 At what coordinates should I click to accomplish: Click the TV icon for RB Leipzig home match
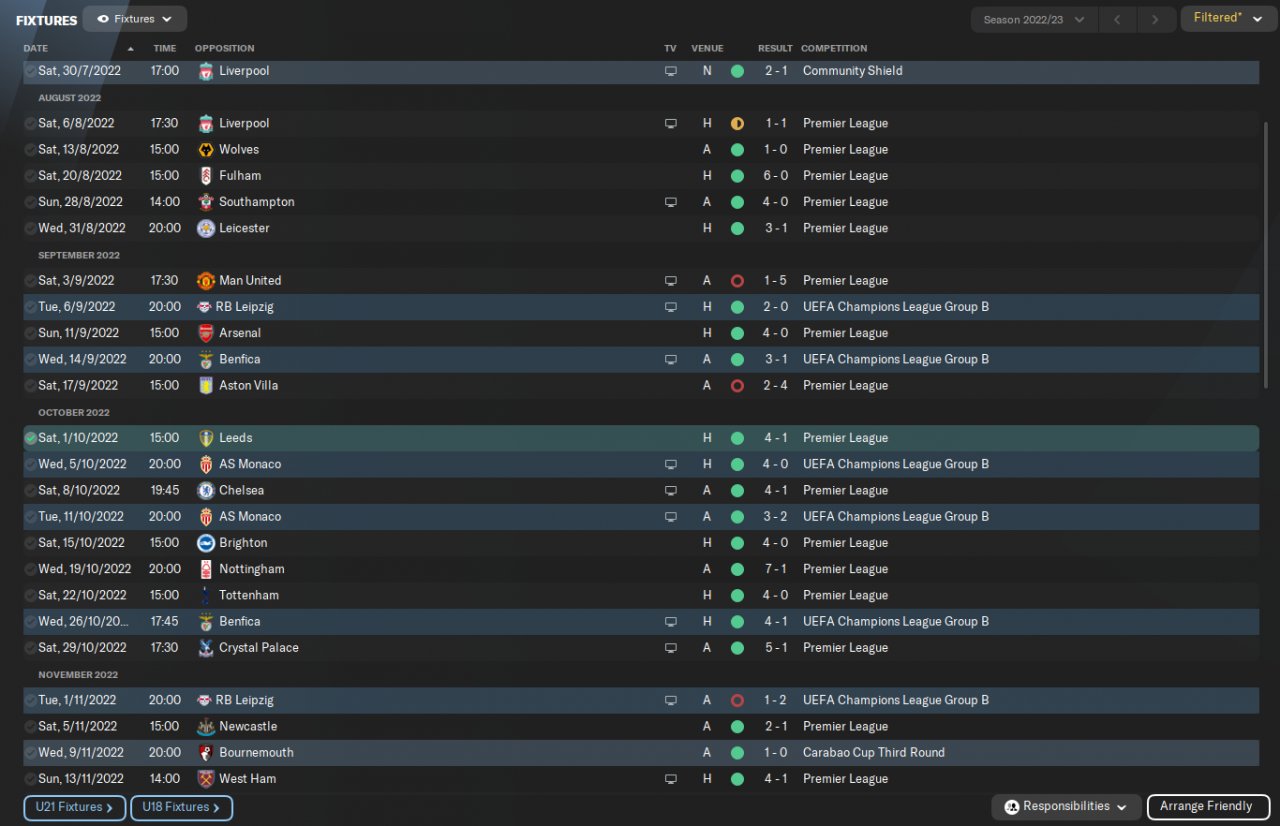[x=671, y=307]
